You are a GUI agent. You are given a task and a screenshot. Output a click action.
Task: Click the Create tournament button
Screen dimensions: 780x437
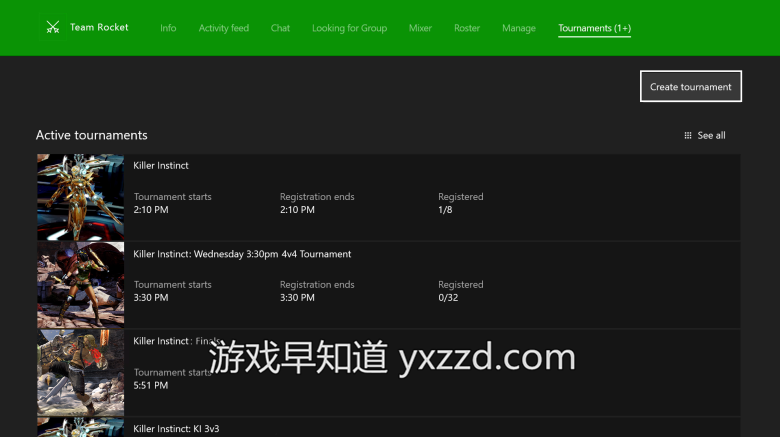[690, 87]
